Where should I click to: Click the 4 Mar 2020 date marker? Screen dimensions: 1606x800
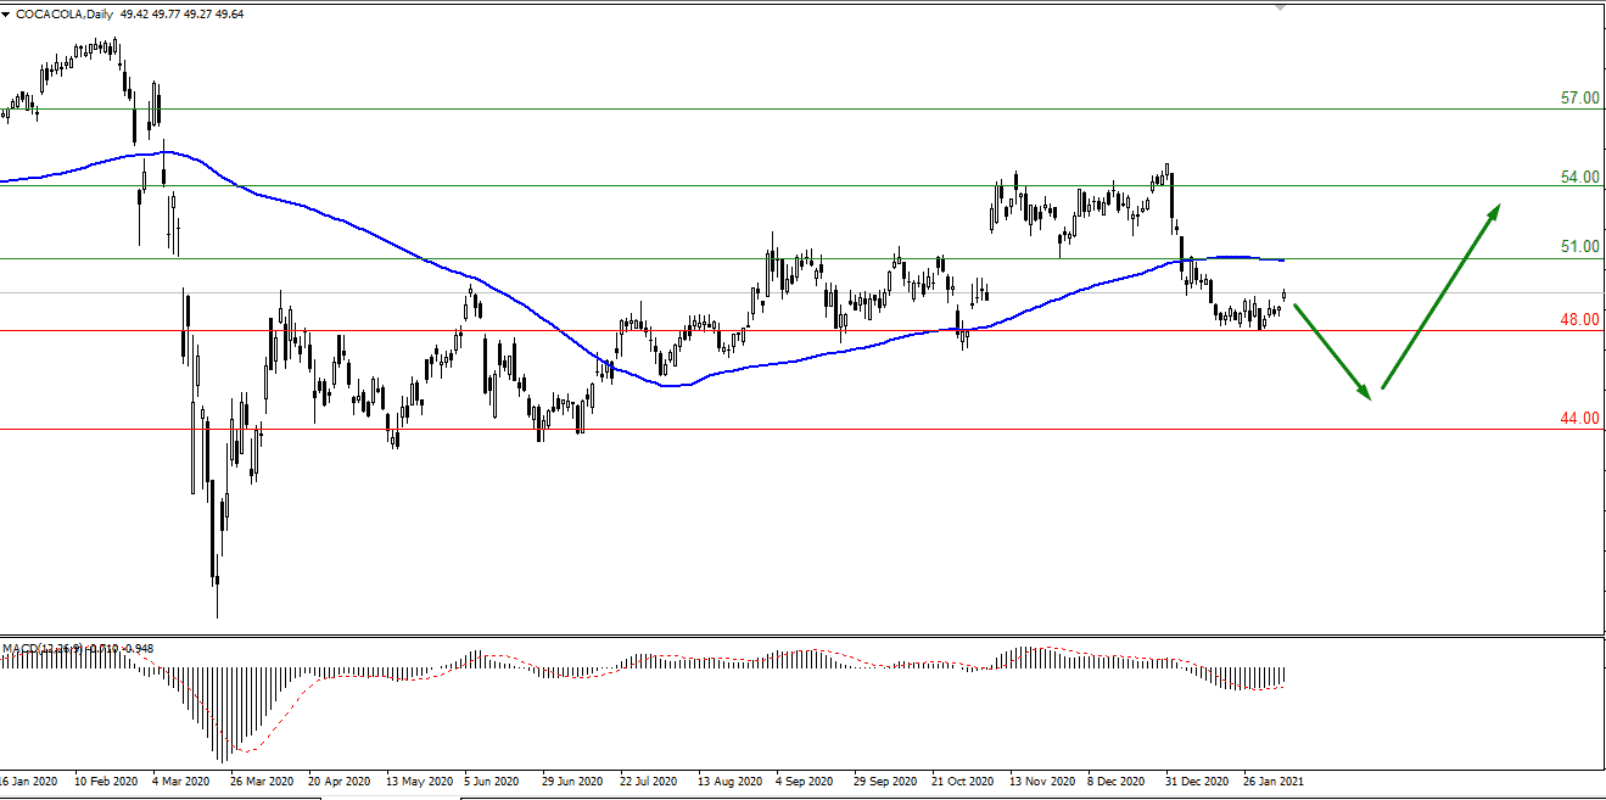coord(181,781)
